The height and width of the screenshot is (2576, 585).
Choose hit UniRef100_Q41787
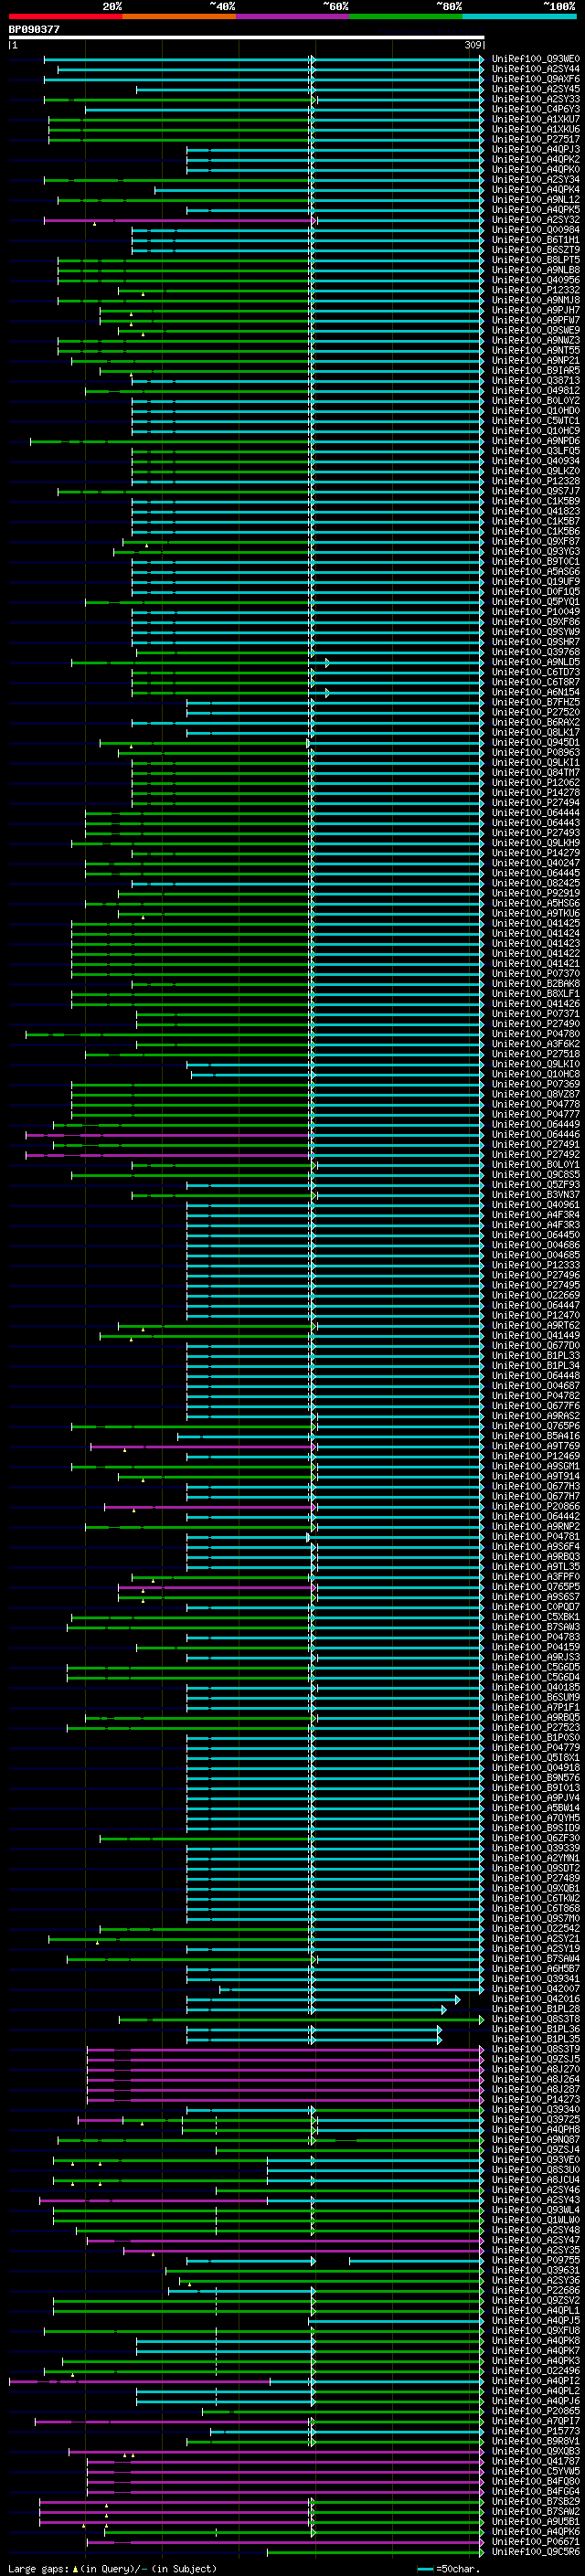click(x=535, y=2460)
